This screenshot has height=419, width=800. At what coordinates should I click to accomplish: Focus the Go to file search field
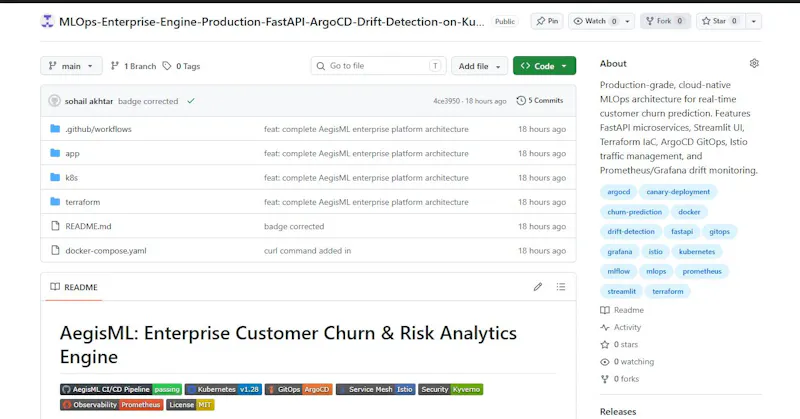click(x=378, y=66)
